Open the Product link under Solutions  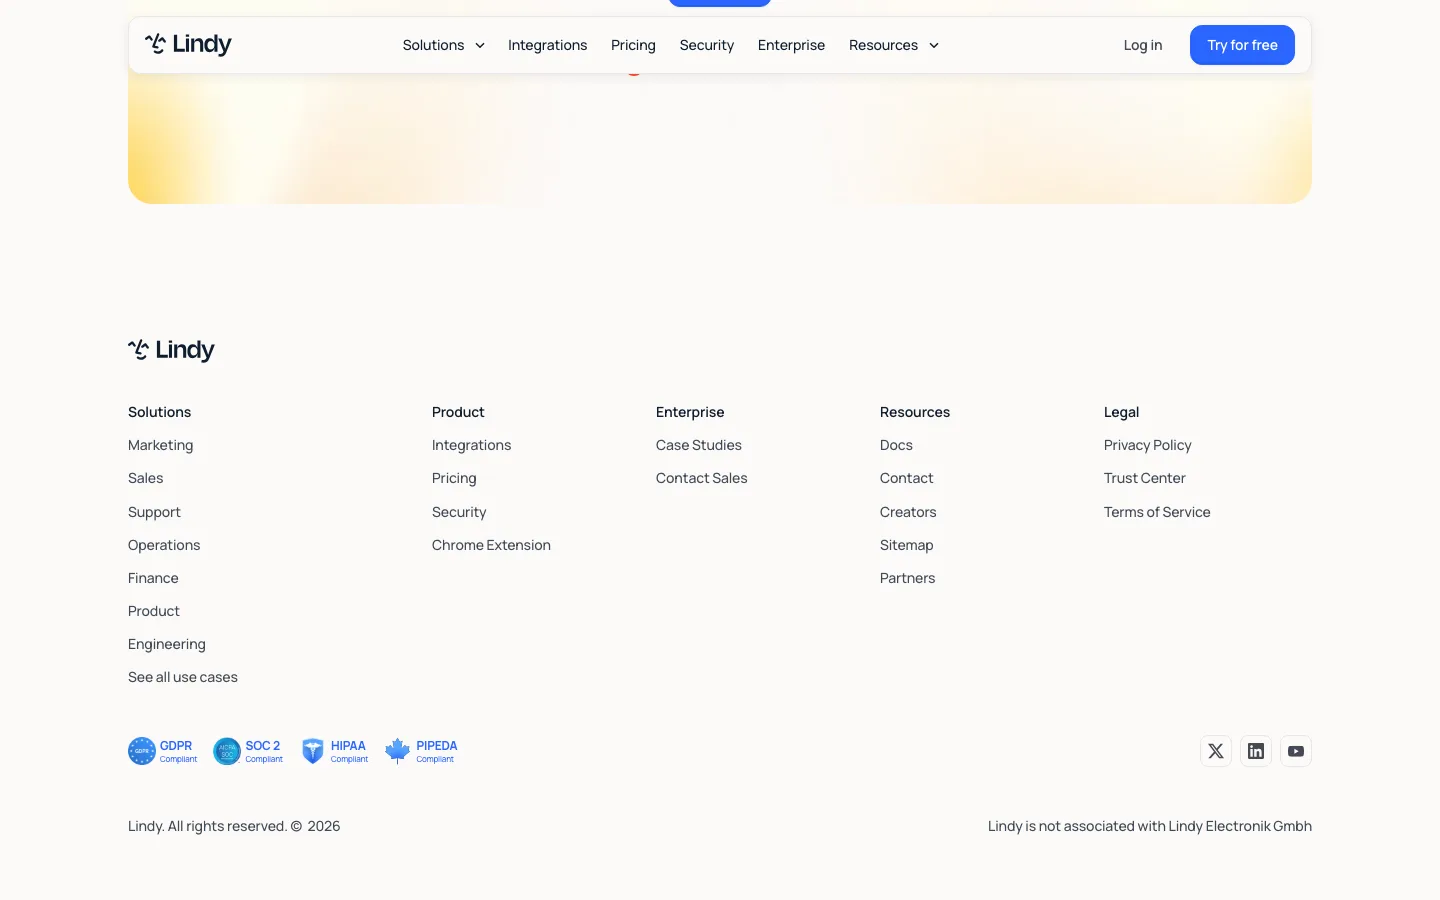[x=154, y=611]
